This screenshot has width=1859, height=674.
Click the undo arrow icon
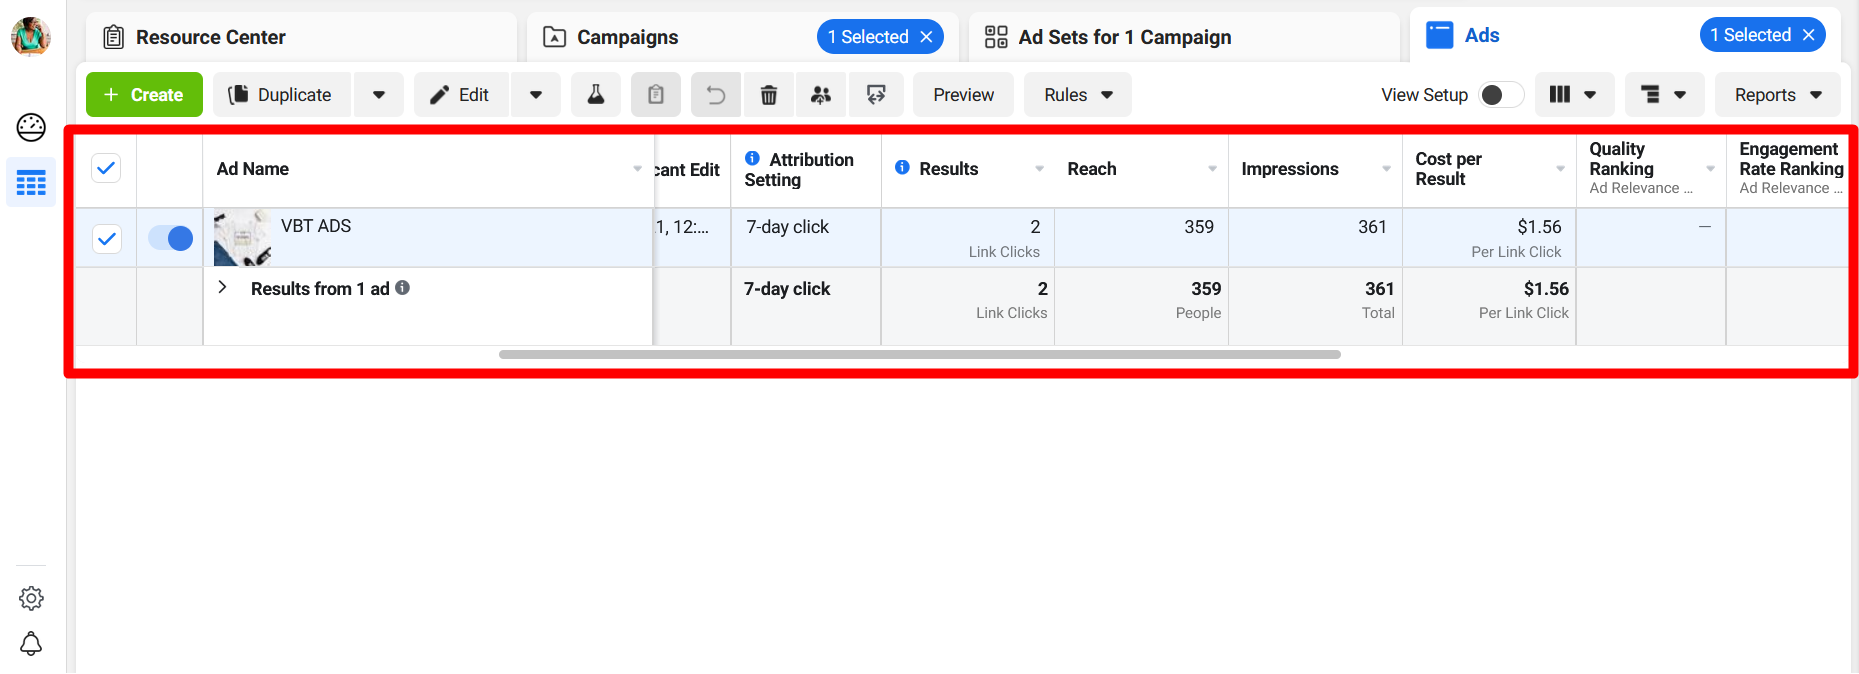point(716,95)
